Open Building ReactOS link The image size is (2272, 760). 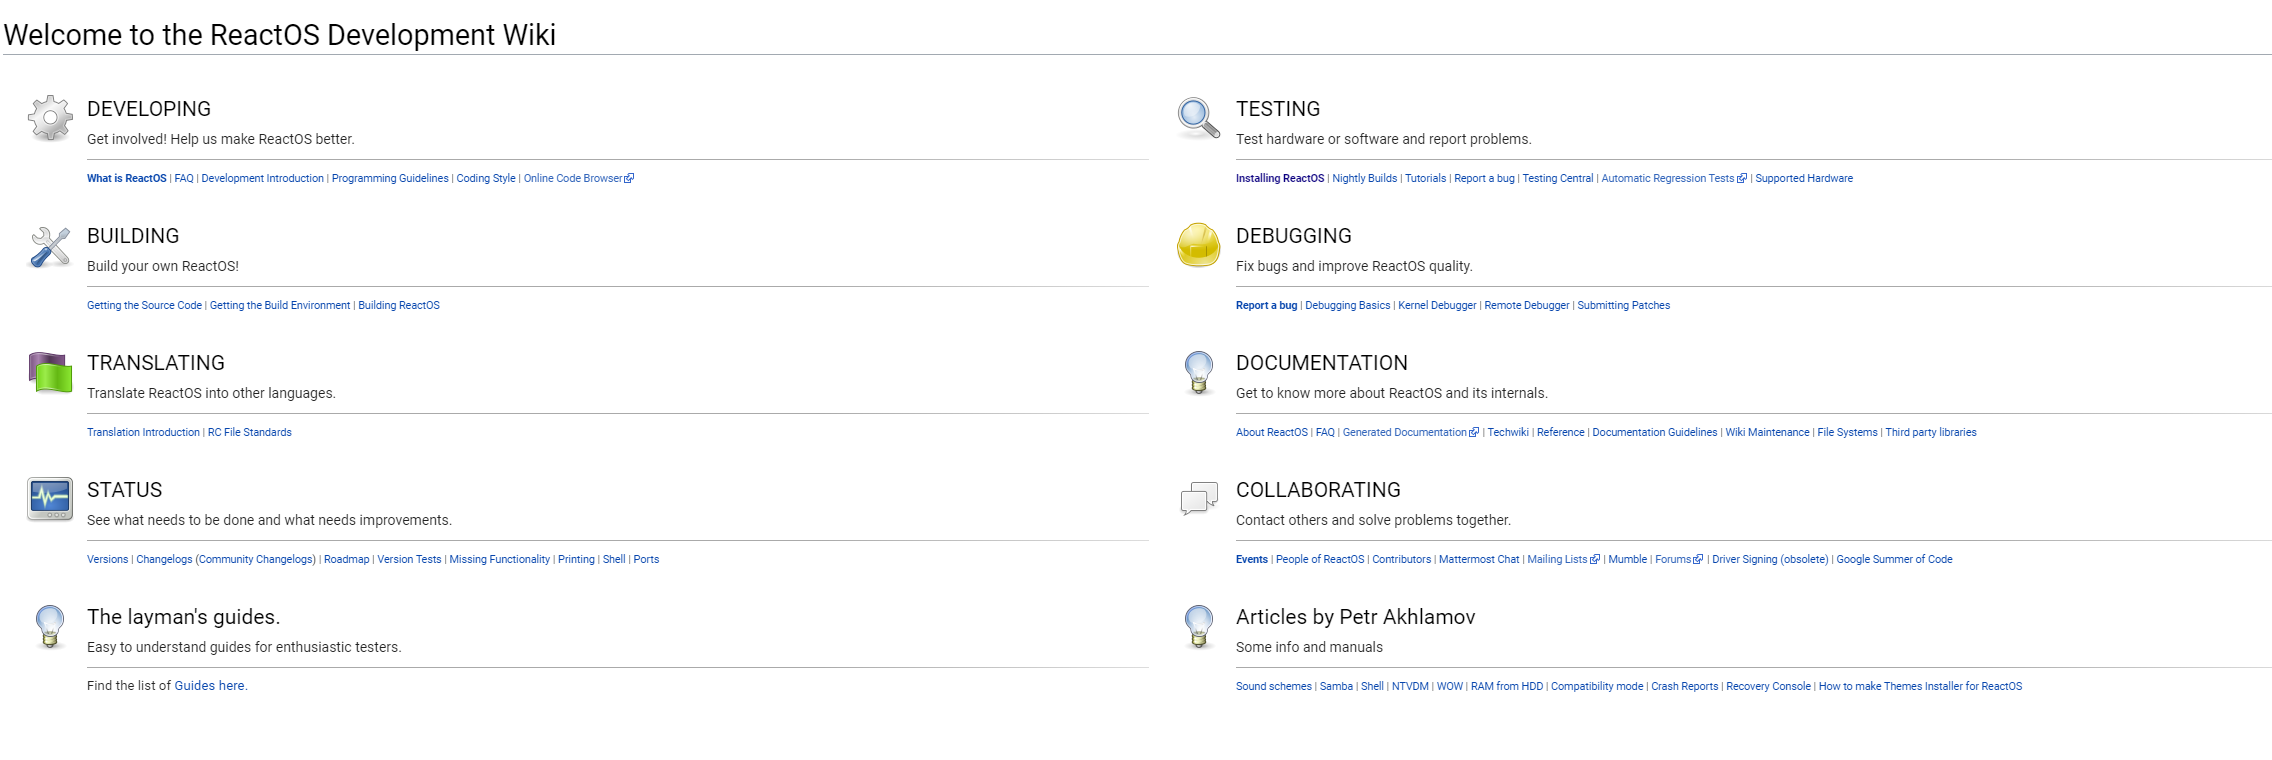[x=399, y=305]
